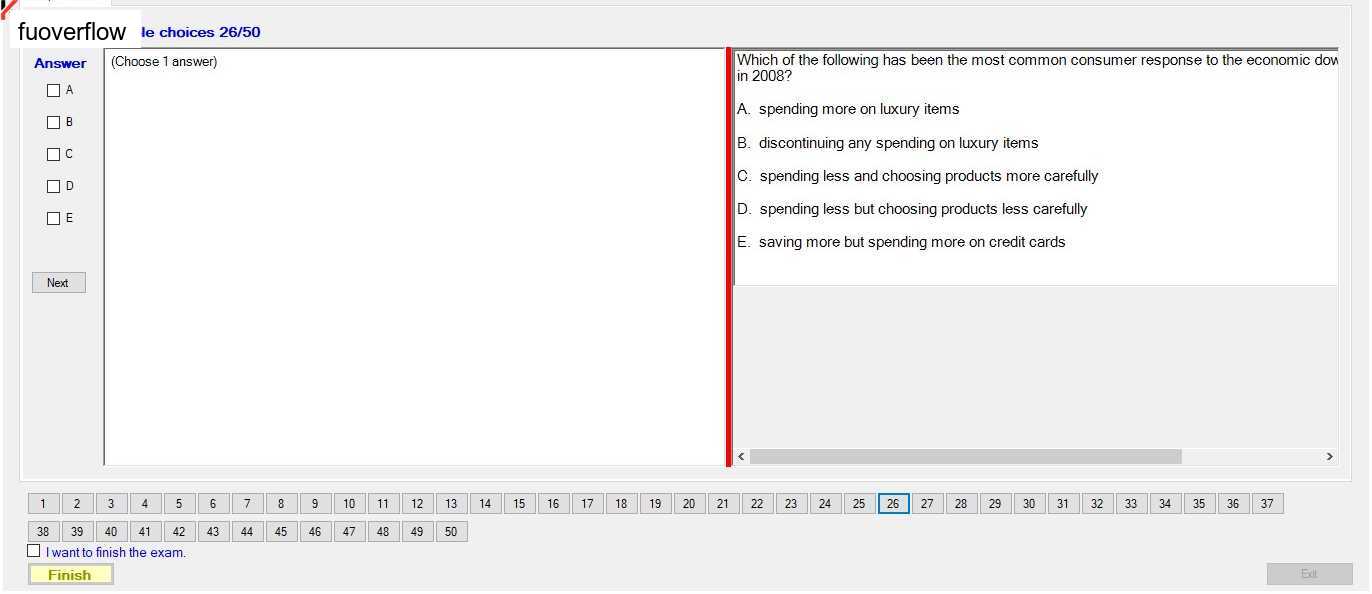Go to question 3
This screenshot has width=1372, height=594.
111,504
